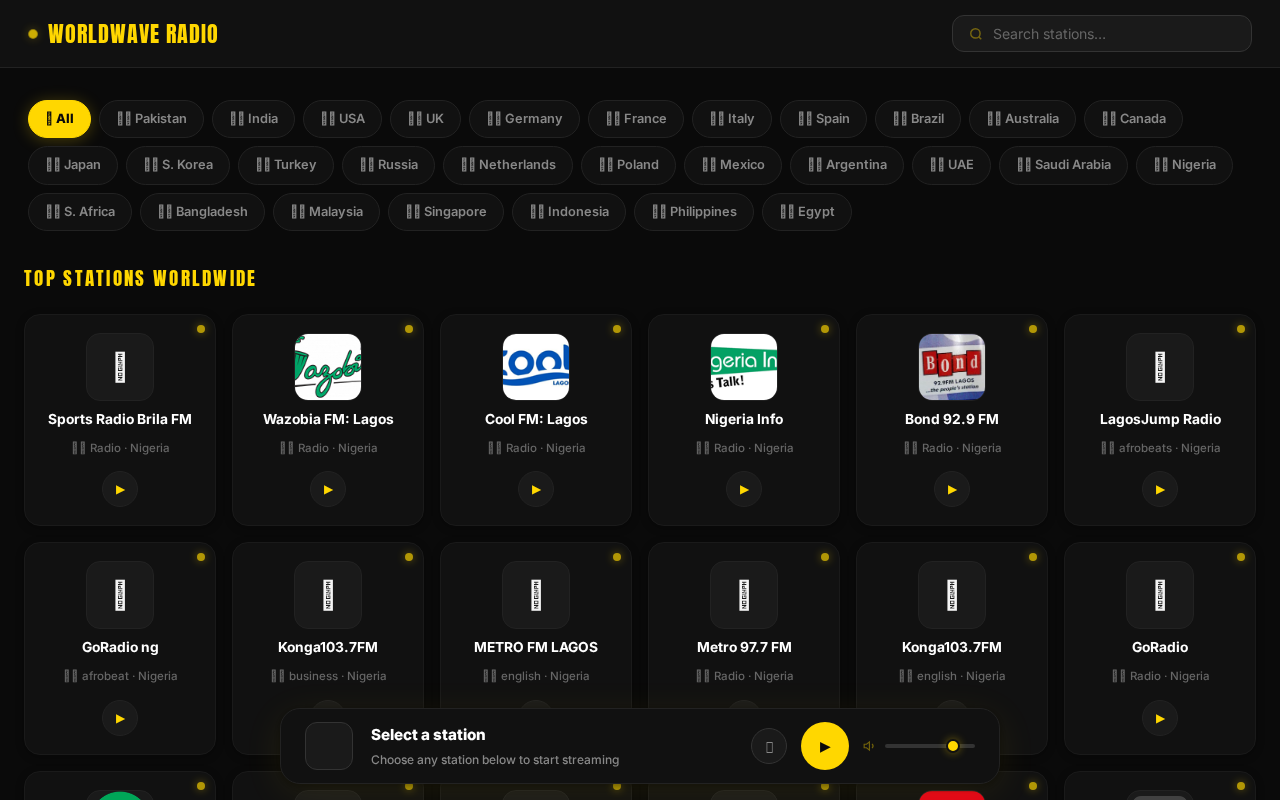Filter stations by Pakistan

151,119
